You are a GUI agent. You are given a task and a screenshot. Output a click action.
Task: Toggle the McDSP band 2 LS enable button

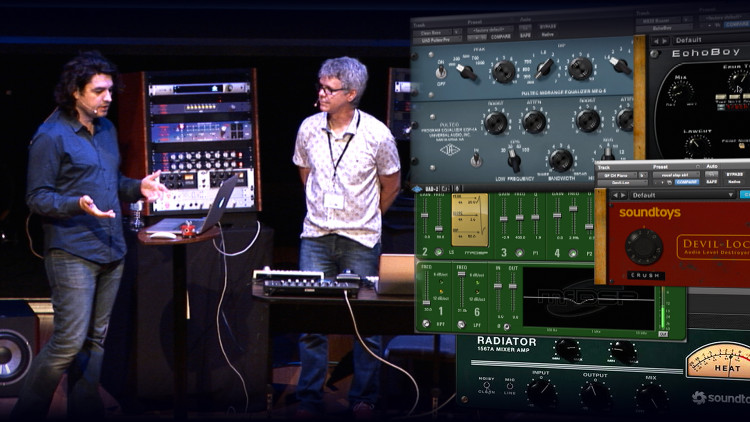click(x=438, y=252)
